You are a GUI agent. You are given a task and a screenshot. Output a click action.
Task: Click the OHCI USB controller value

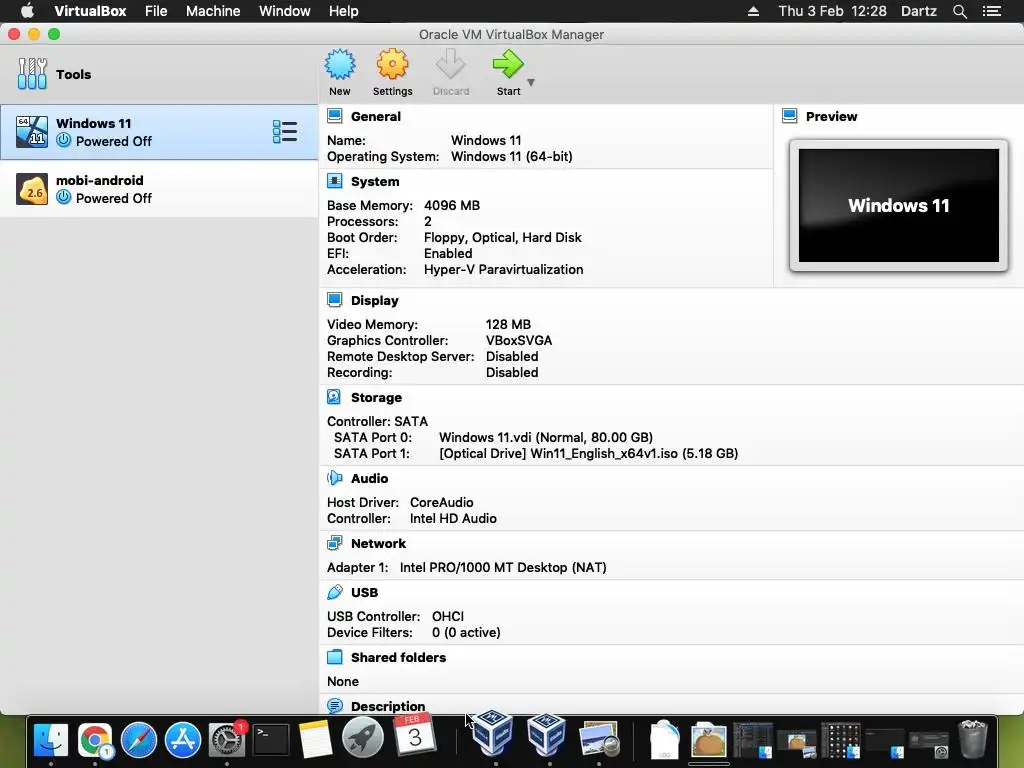pos(448,616)
